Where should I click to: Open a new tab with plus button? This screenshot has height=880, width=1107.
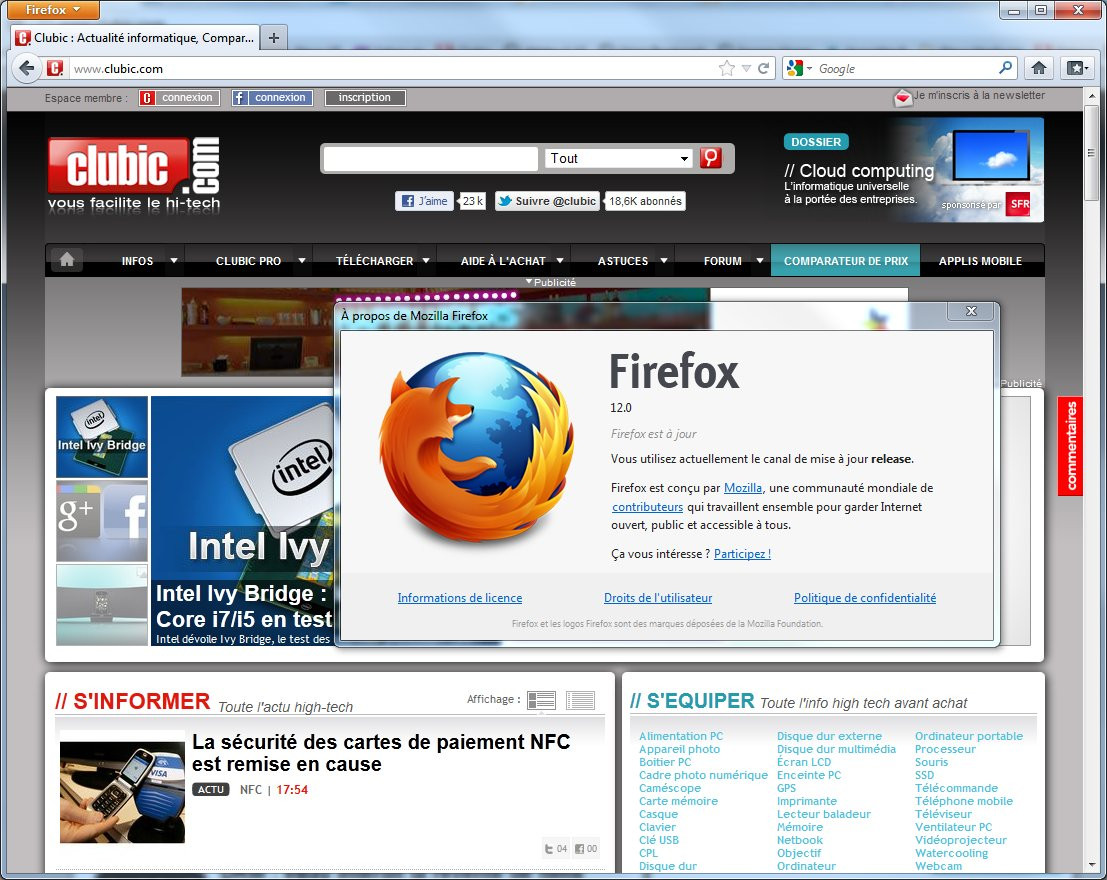[x=274, y=38]
